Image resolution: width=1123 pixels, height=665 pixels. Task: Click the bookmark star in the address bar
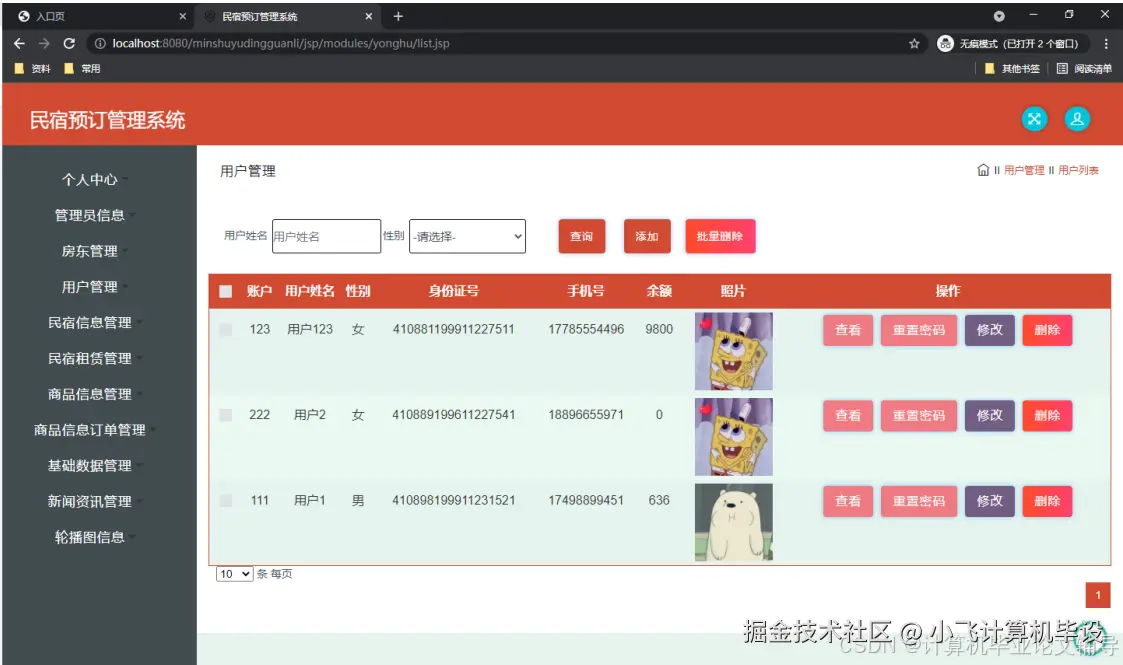point(914,43)
